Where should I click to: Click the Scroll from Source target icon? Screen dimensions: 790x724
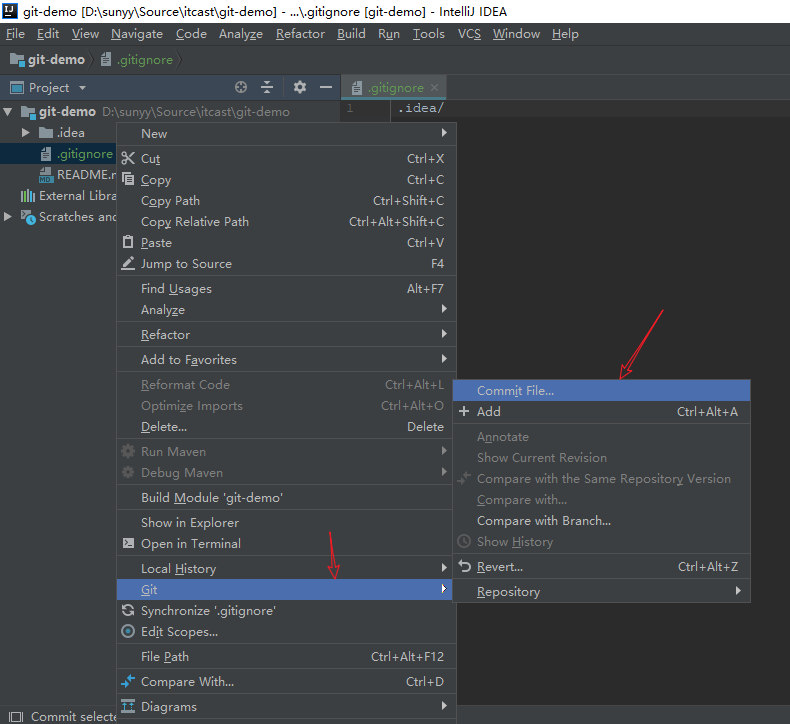coord(240,88)
